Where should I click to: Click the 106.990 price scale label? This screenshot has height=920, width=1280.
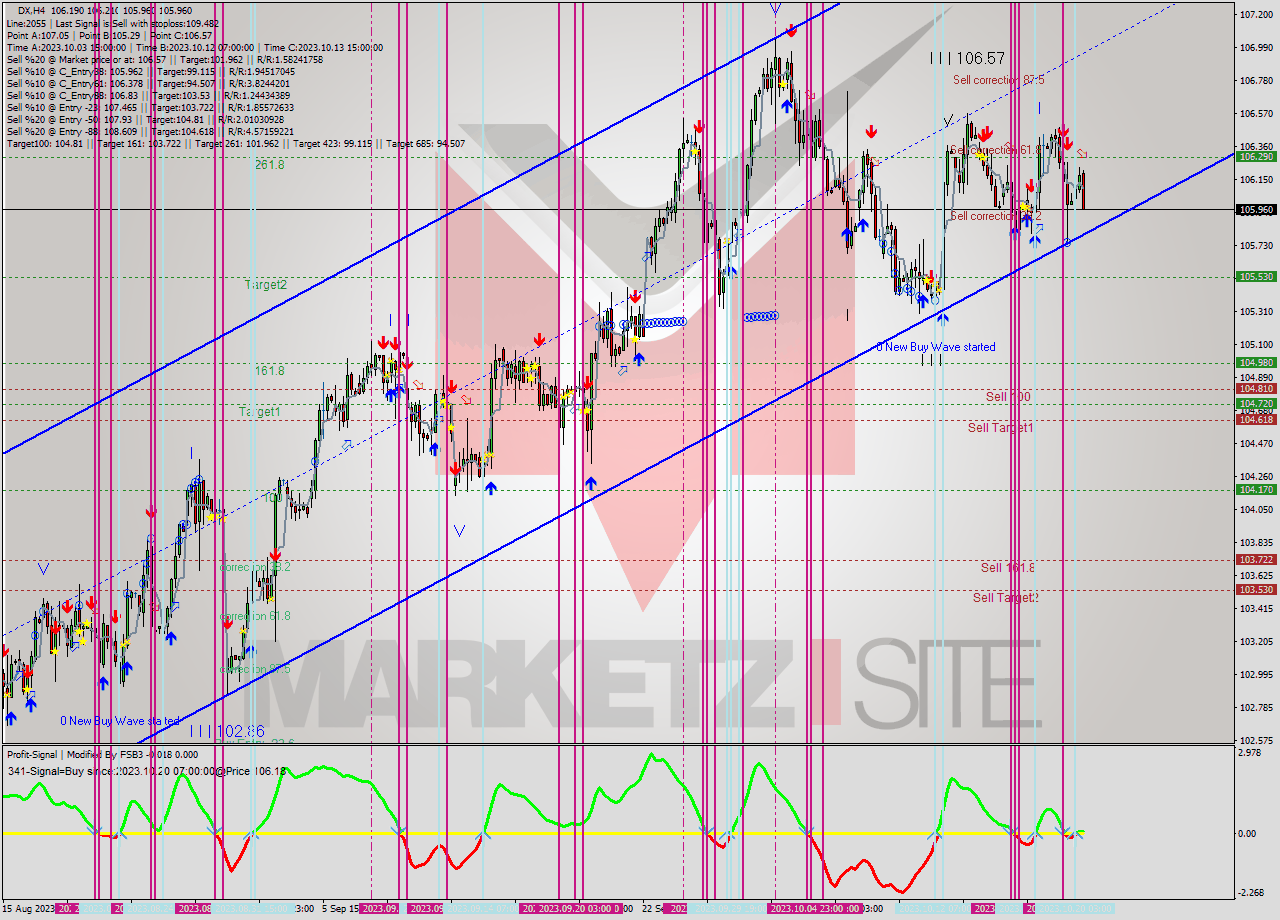1256,48
